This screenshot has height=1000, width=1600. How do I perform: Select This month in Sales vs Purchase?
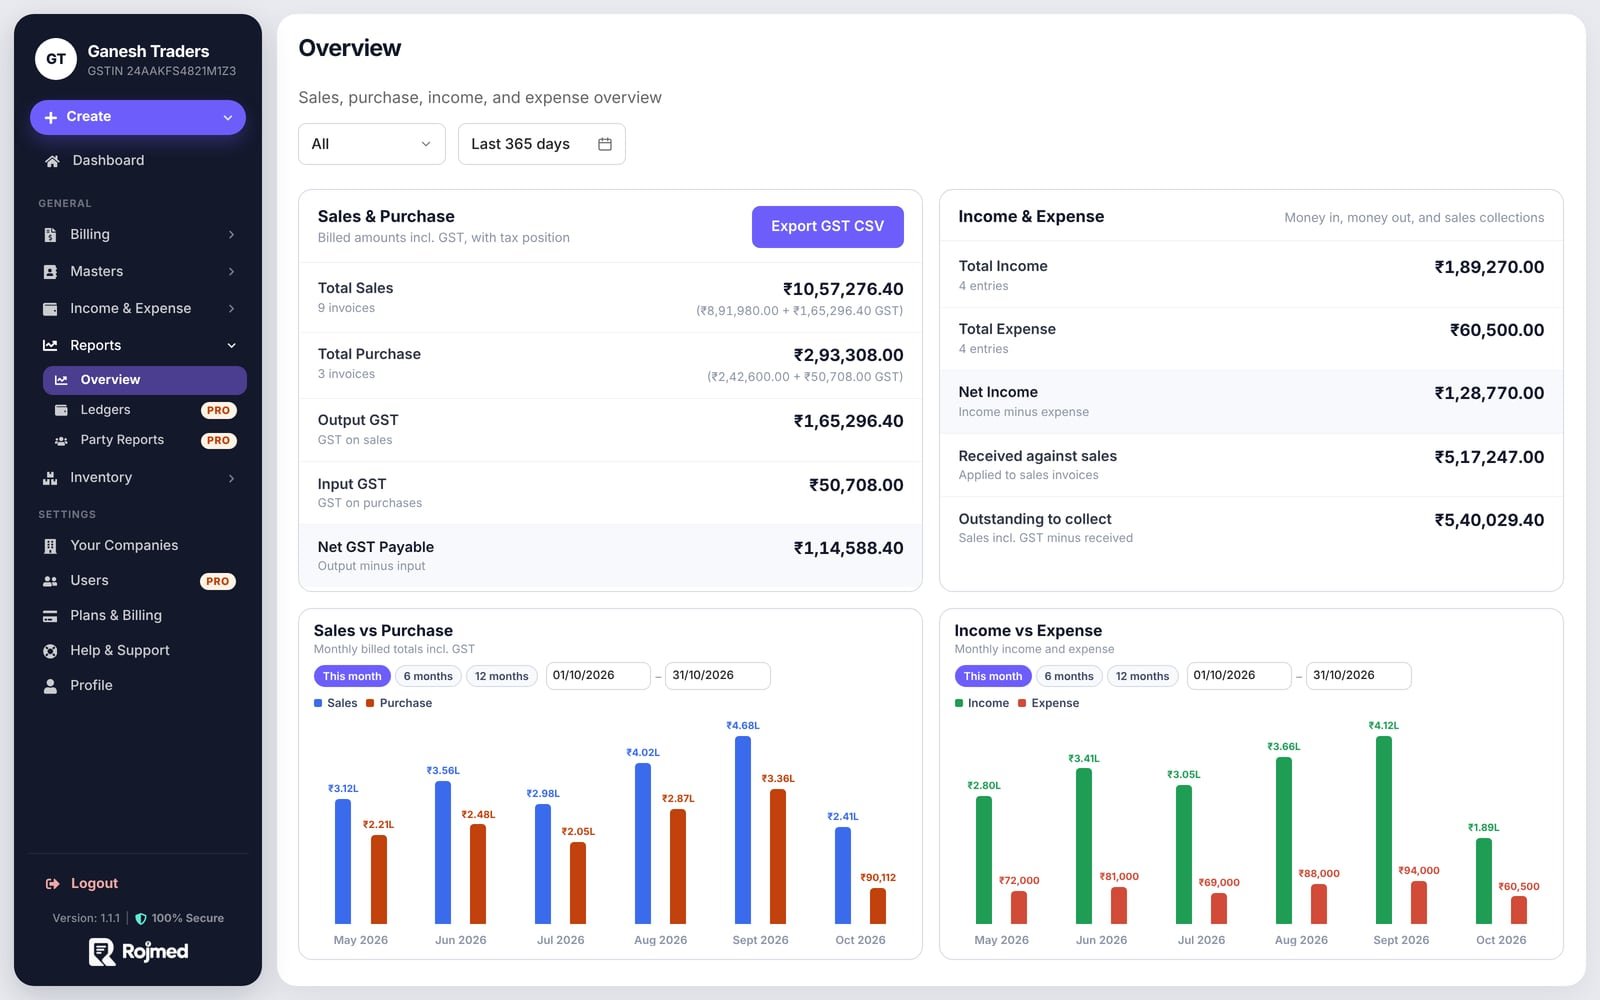[352, 676]
